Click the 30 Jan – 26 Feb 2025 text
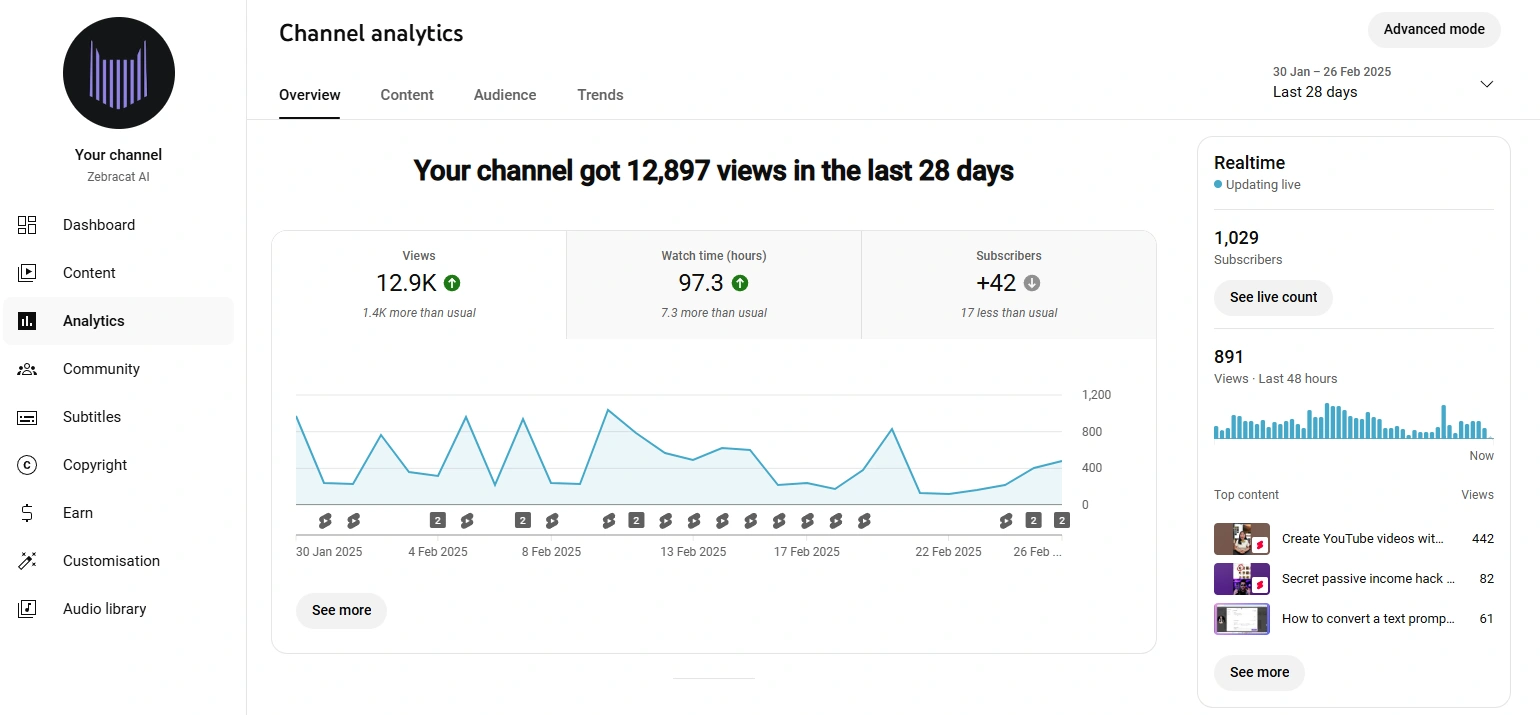1540x715 pixels. (1332, 72)
